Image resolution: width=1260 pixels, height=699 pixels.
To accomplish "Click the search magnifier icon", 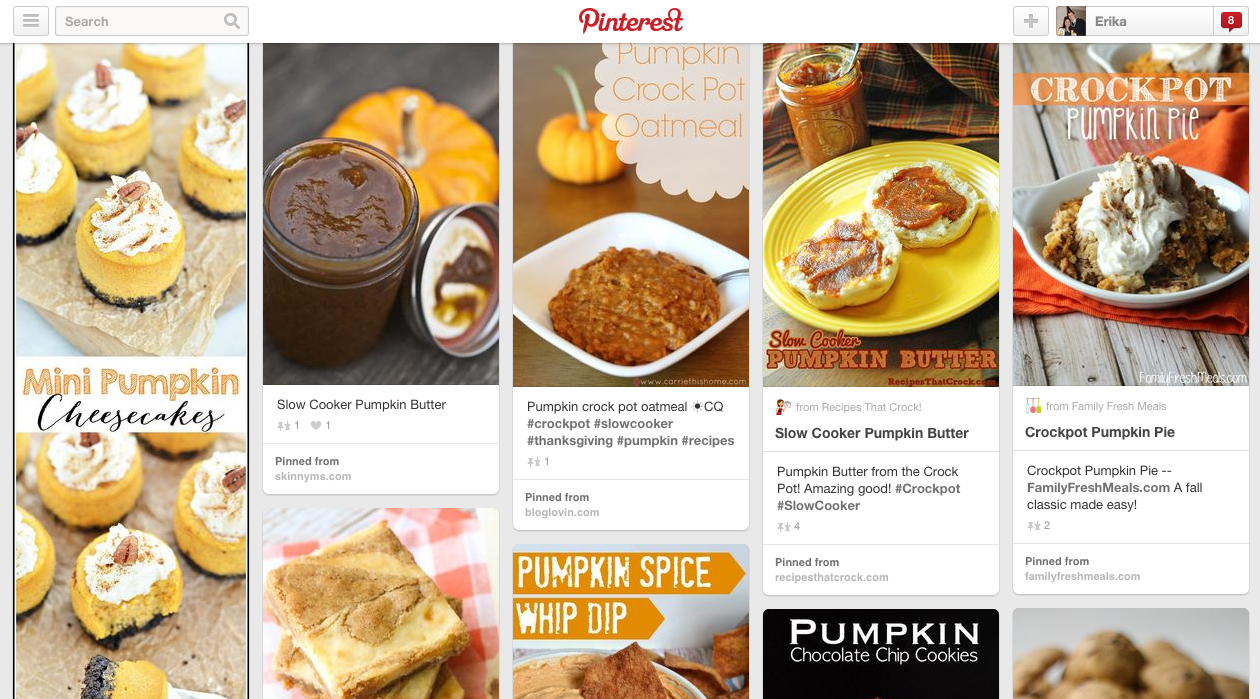I will pos(232,21).
